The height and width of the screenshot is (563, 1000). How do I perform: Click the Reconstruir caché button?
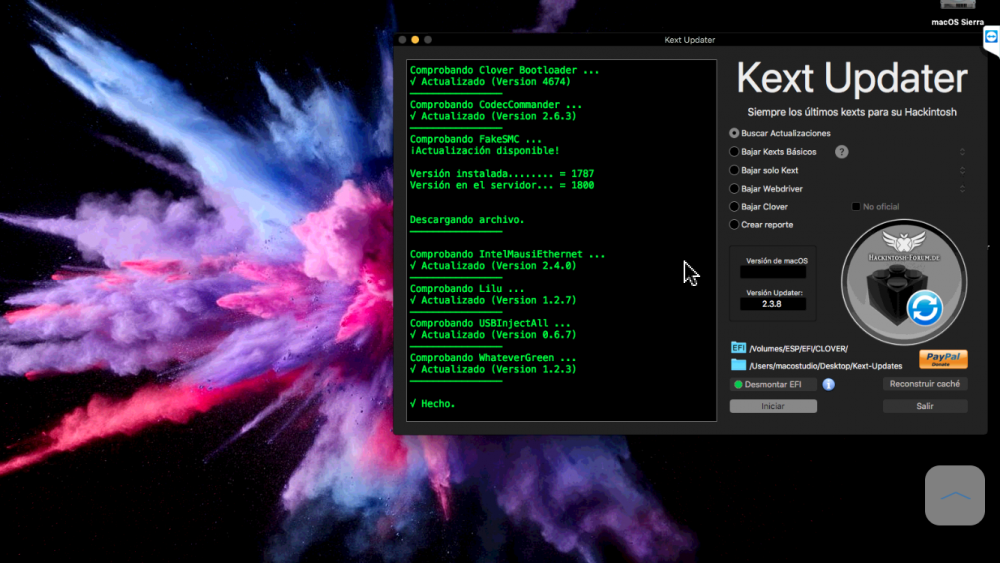click(x=925, y=384)
